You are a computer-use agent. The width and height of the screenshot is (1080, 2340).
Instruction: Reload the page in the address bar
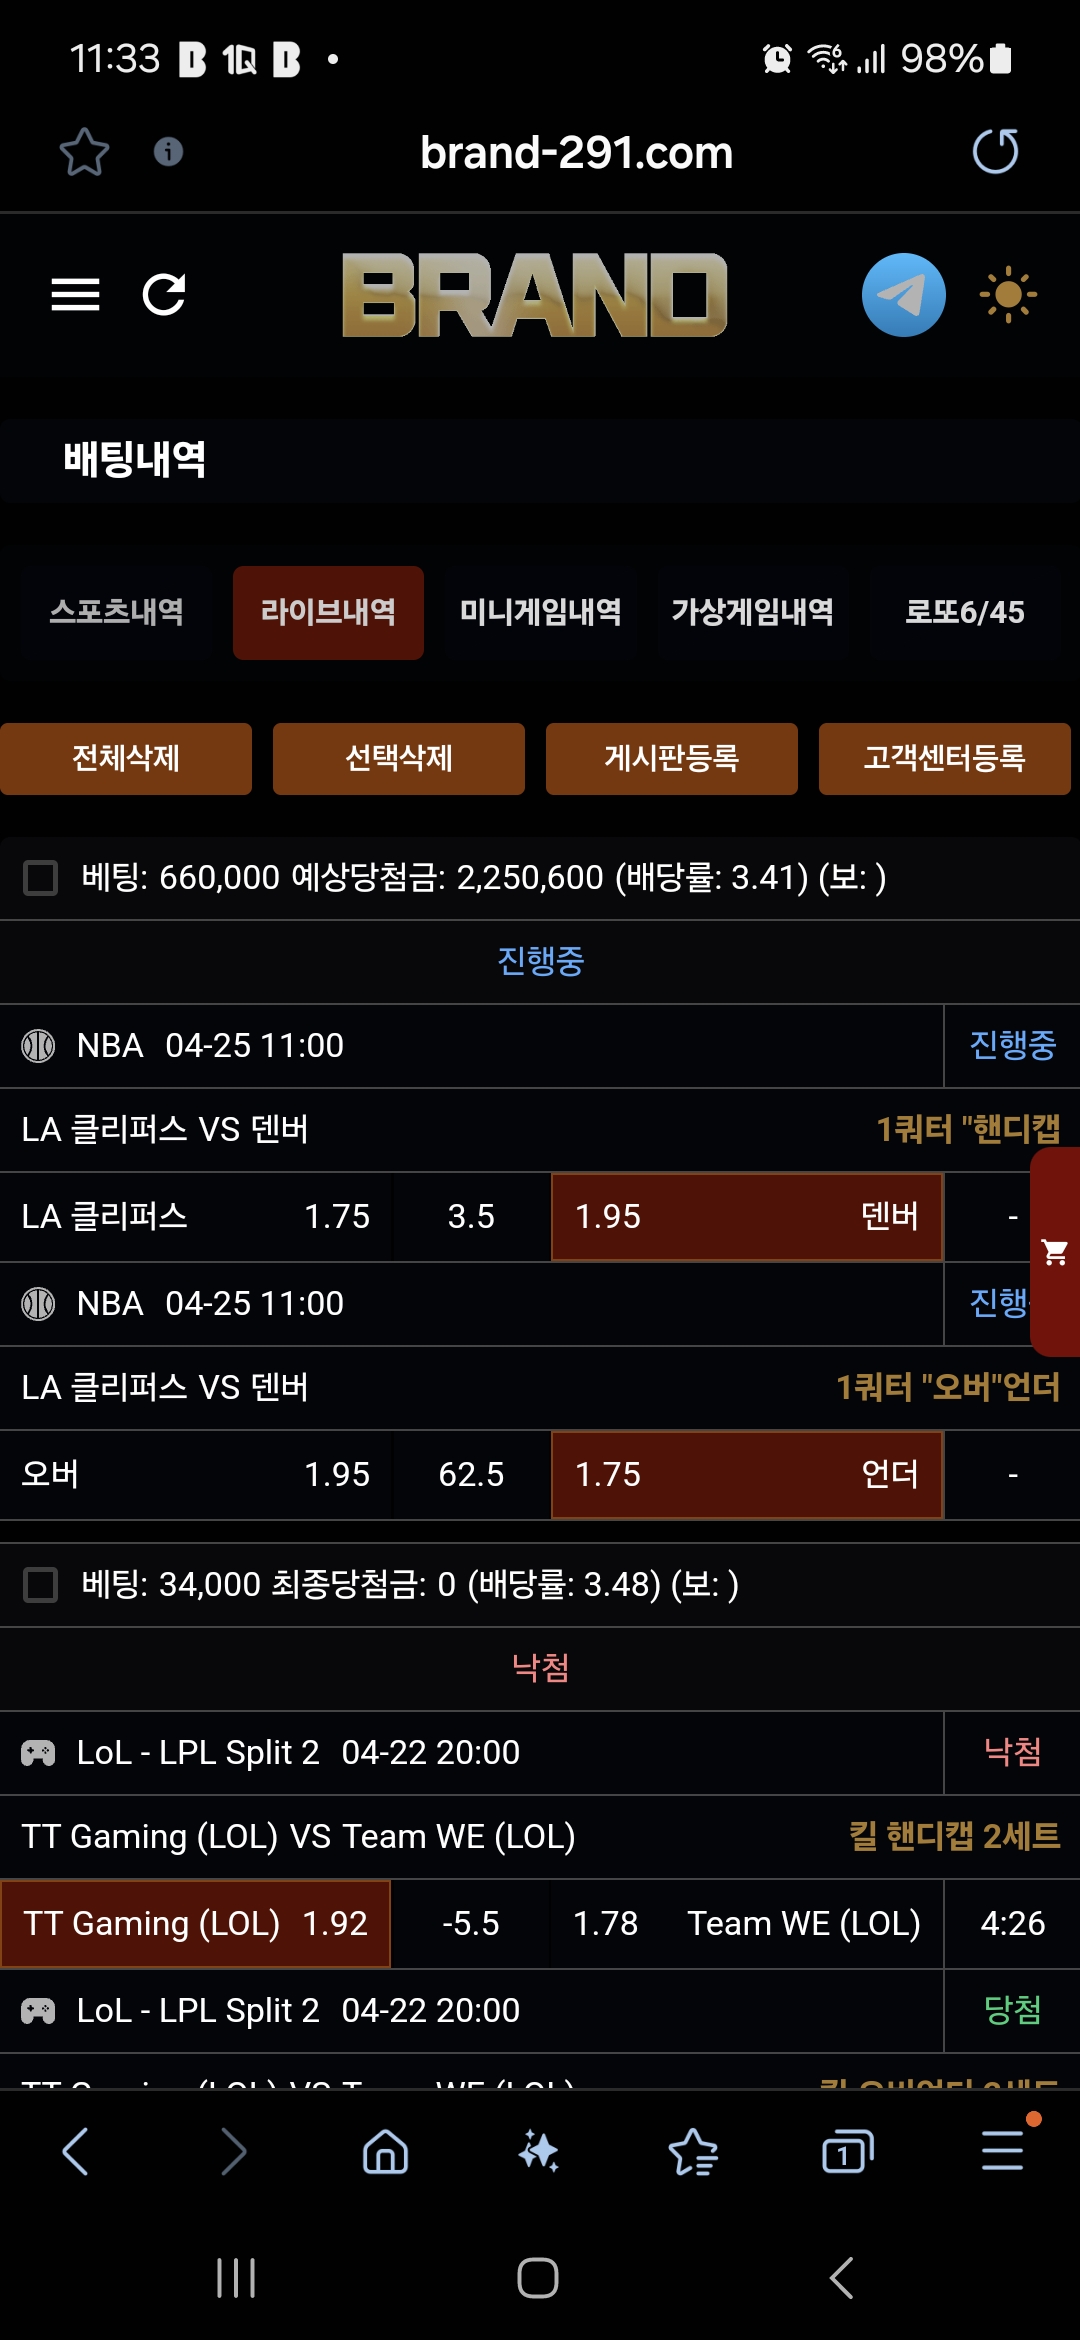pos(995,152)
